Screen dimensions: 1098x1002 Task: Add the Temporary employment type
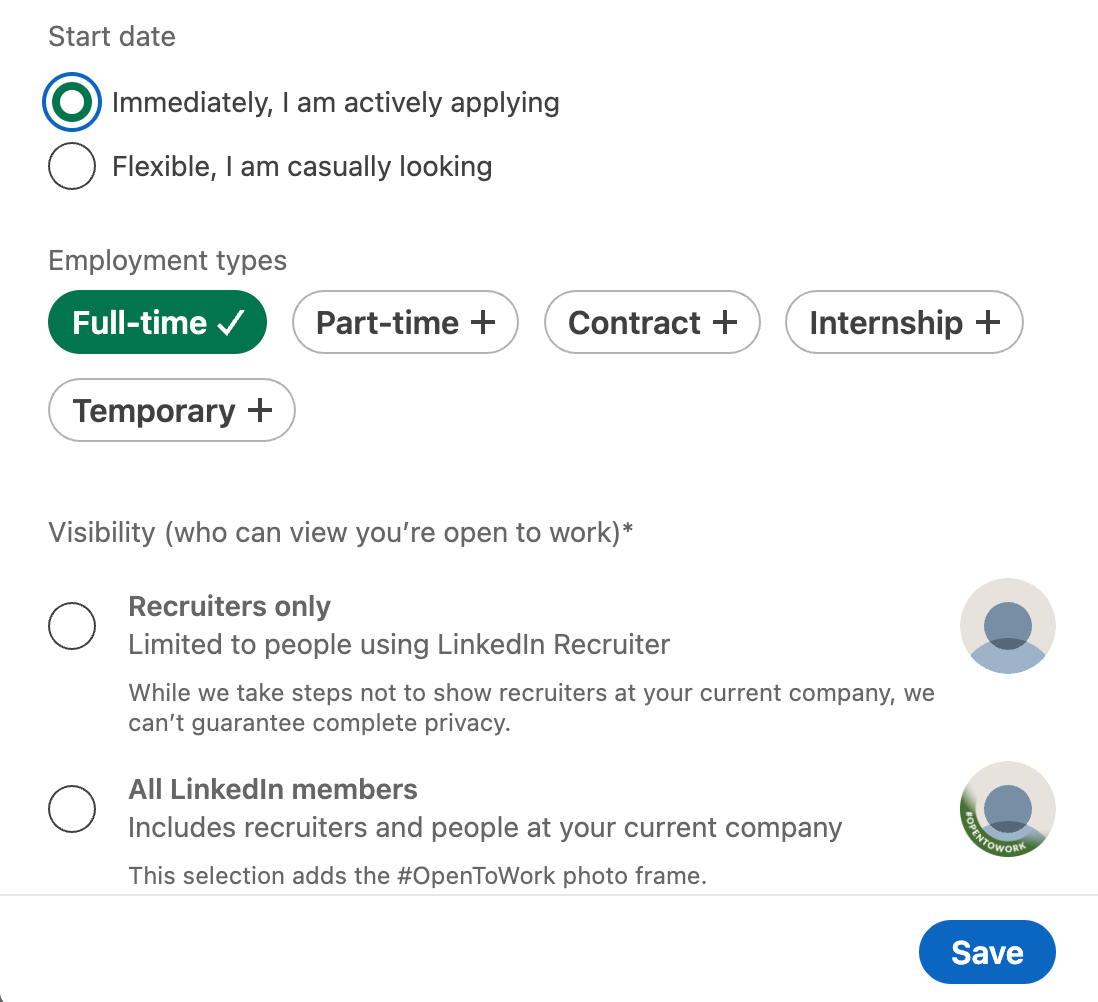[171, 410]
